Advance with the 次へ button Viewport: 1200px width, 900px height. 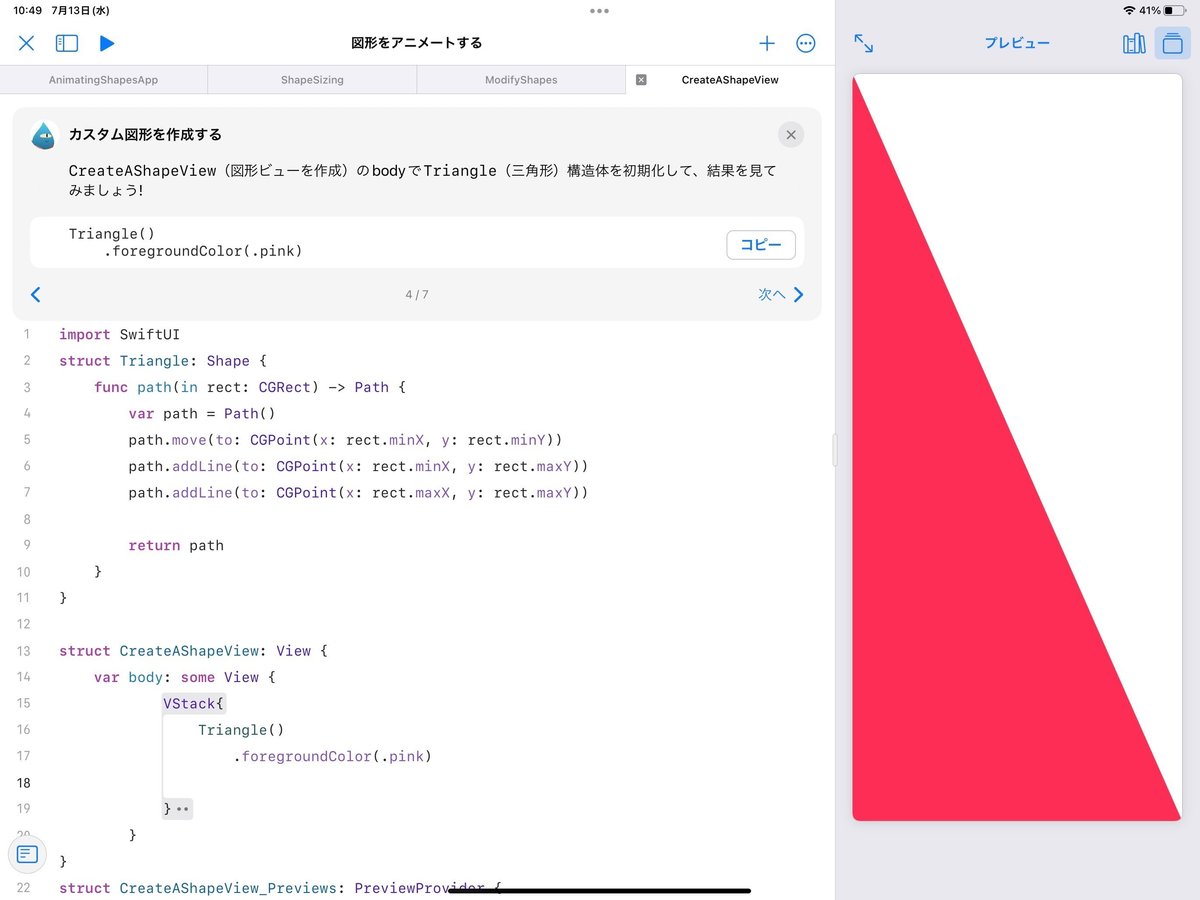(x=781, y=295)
